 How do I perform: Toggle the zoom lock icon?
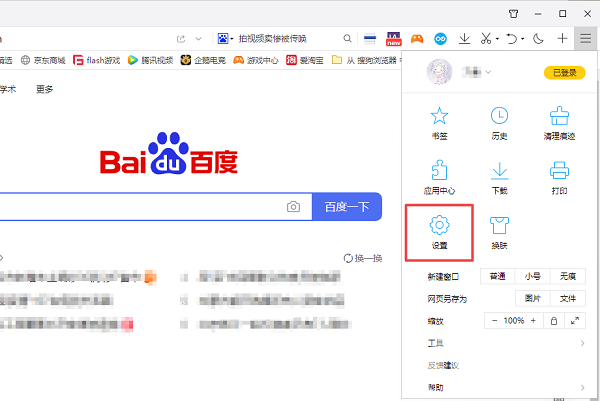[554, 321]
